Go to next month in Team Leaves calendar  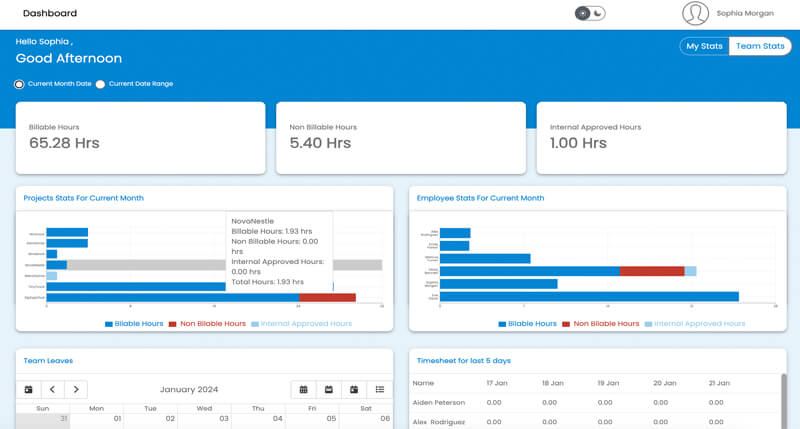(76, 389)
